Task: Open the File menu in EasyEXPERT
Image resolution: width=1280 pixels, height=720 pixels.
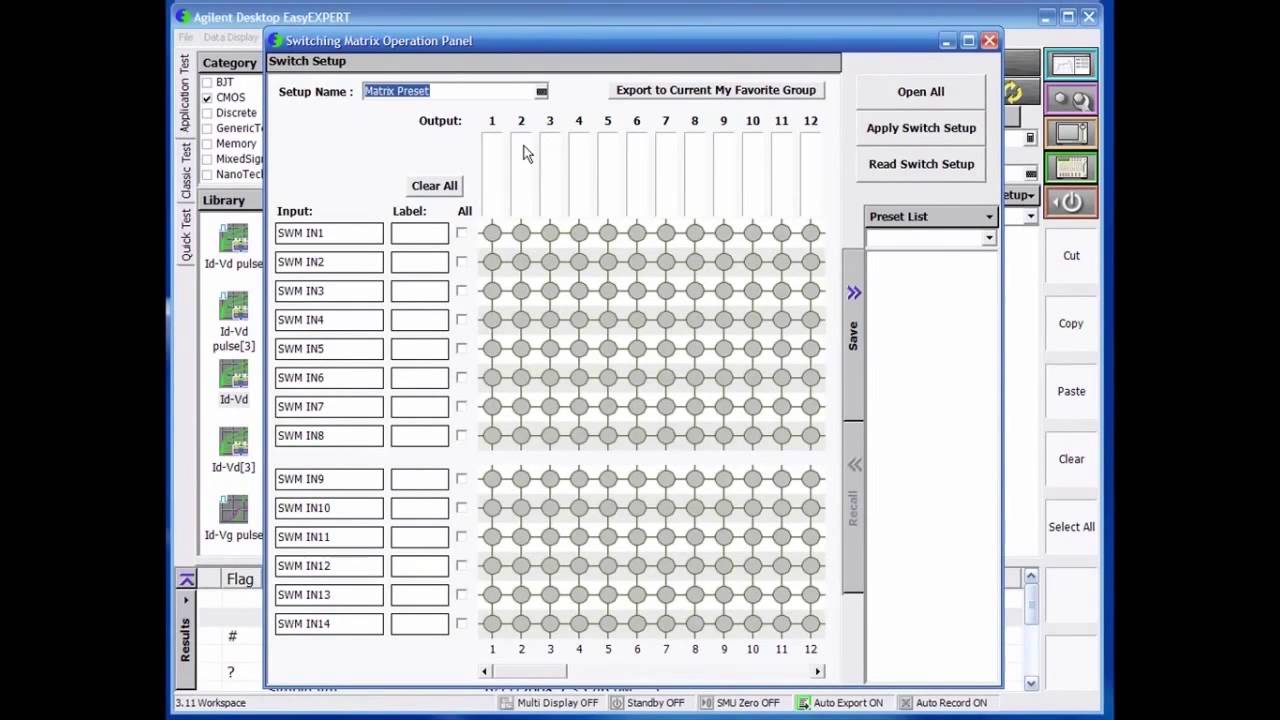Action: (x=185, y=37)
